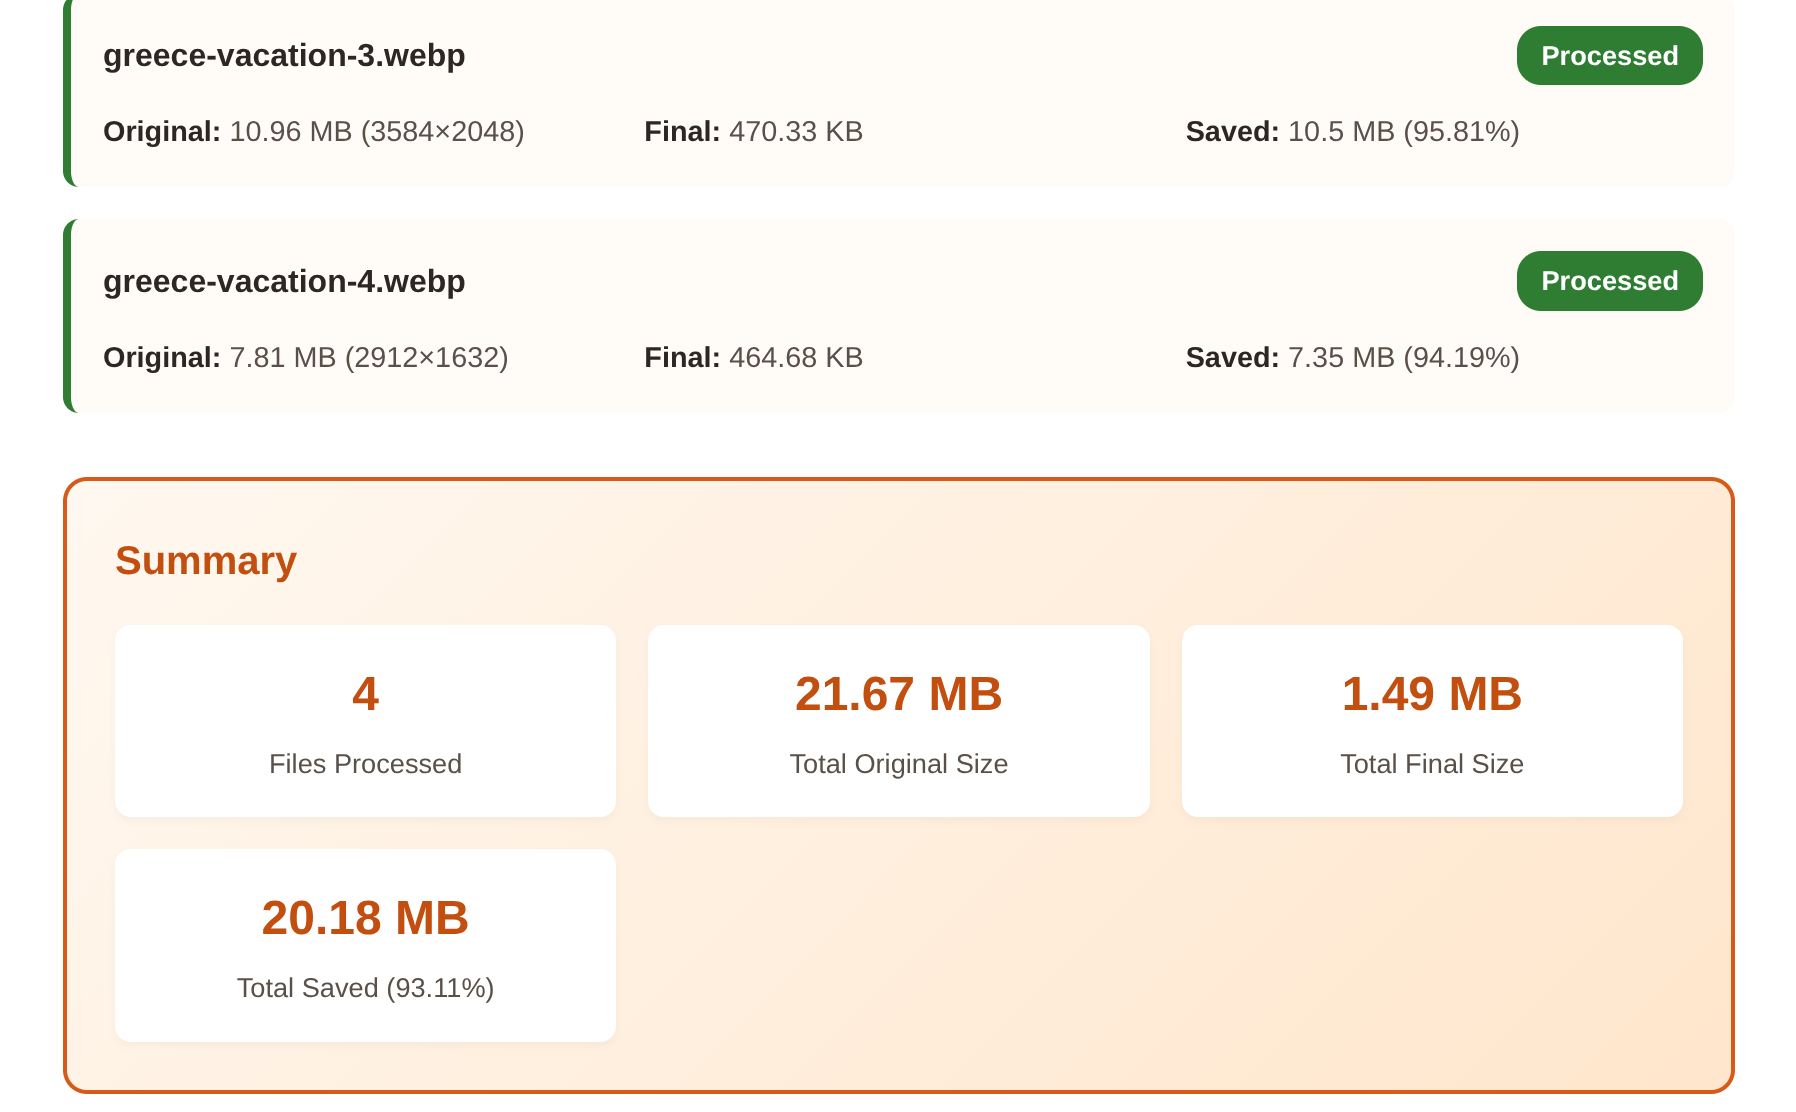This screenshot has height=1112, width=1796.
Task: Select the greece-vacation-4.webp file name
Action: click(283, 281)
